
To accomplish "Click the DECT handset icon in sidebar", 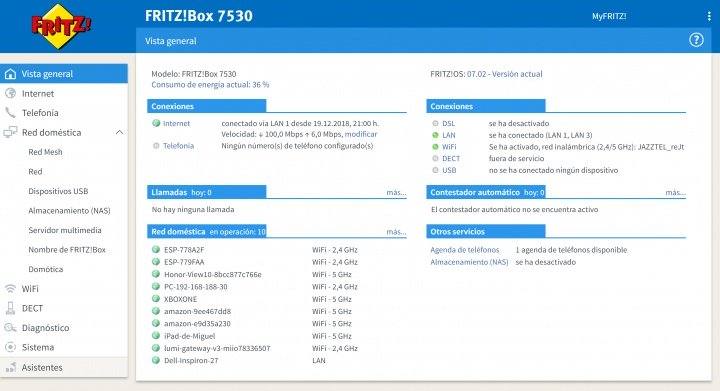I will pyautogui.click(x=10, y=308).
